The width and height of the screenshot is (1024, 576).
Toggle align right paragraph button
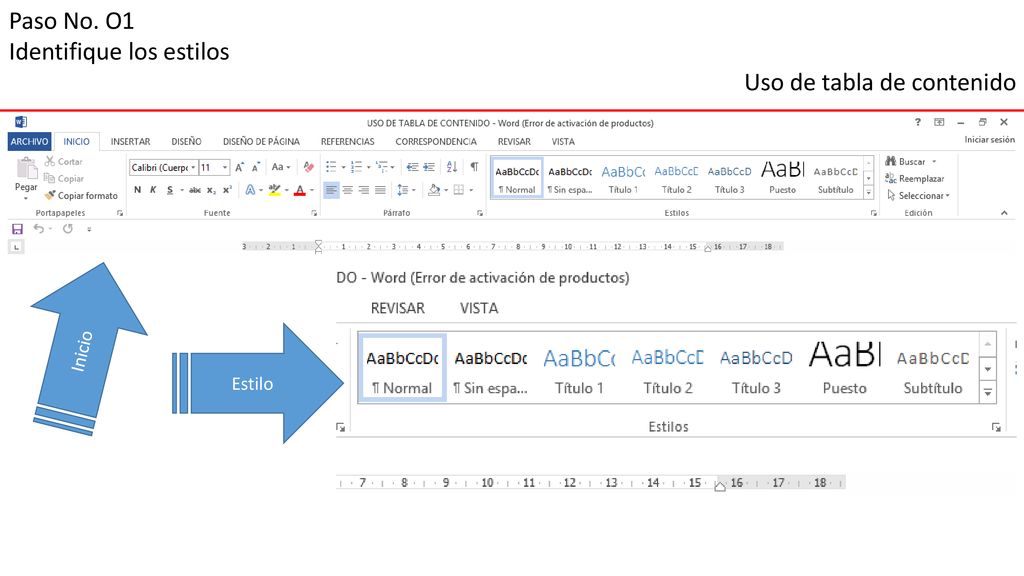click(364, 190)
